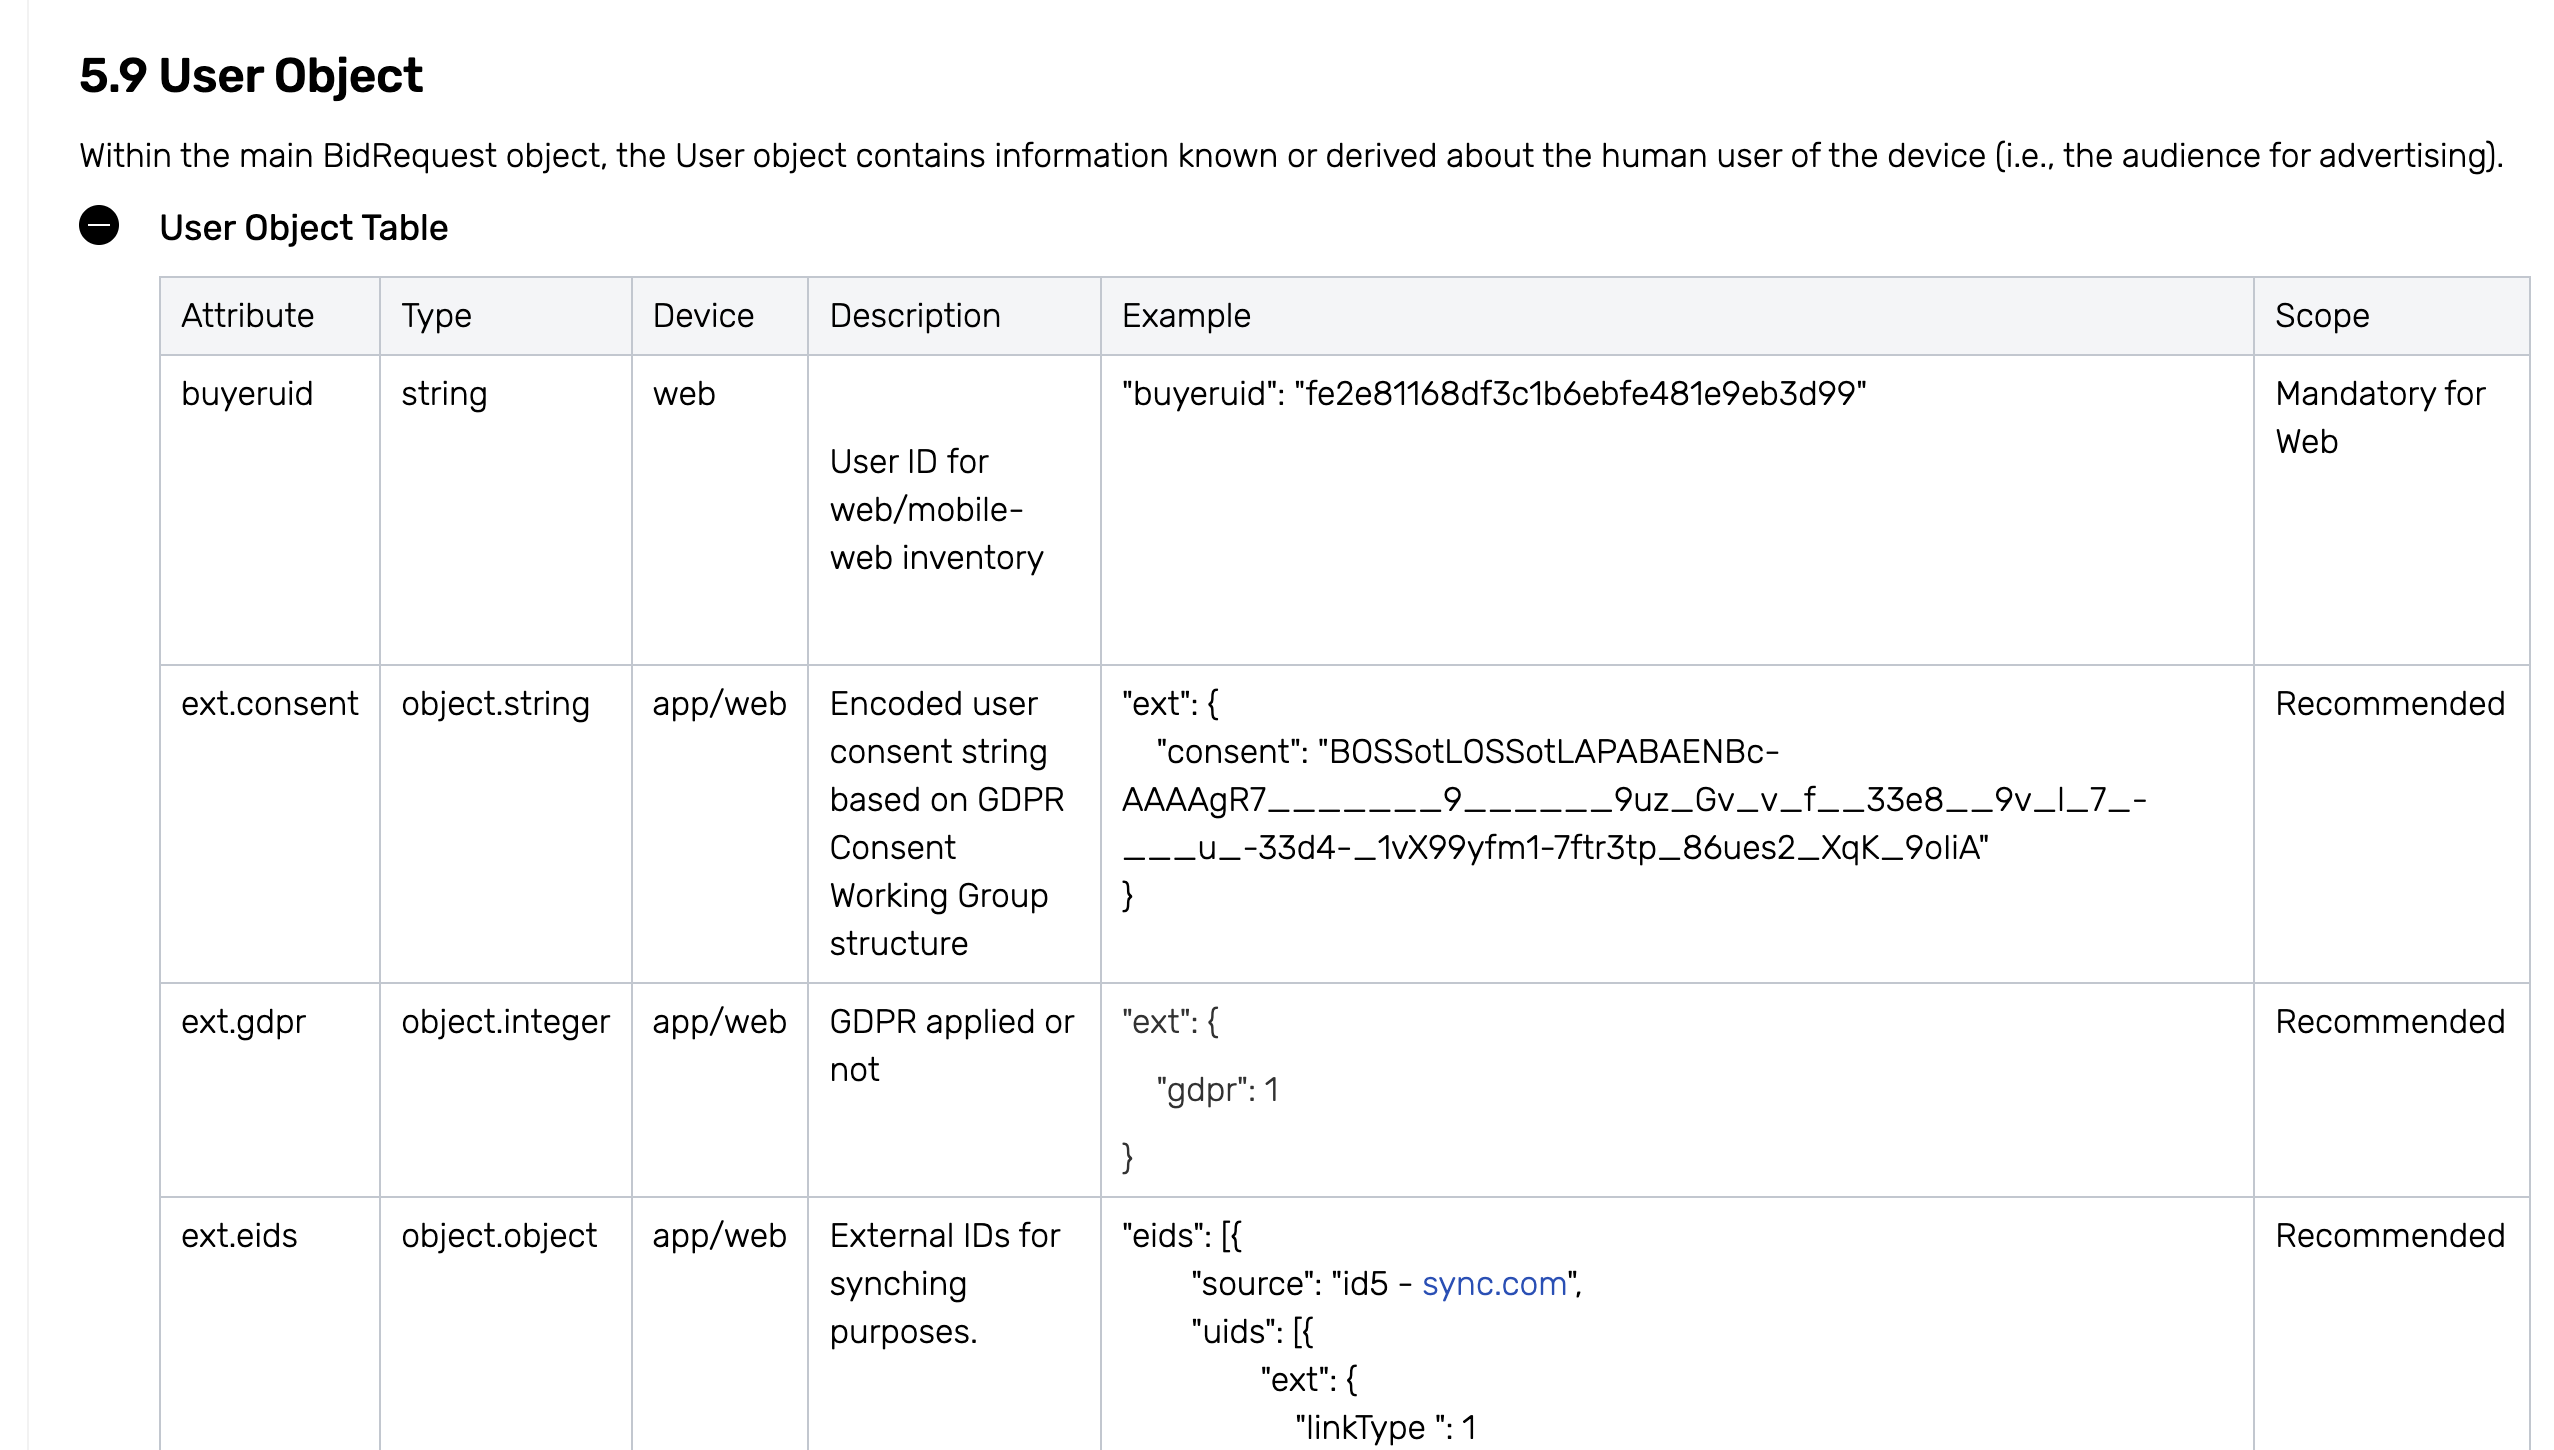Screen dimensions: 2554x1450
Task: Click the 'User Object Table' heading text
Action: pos(304,228)
